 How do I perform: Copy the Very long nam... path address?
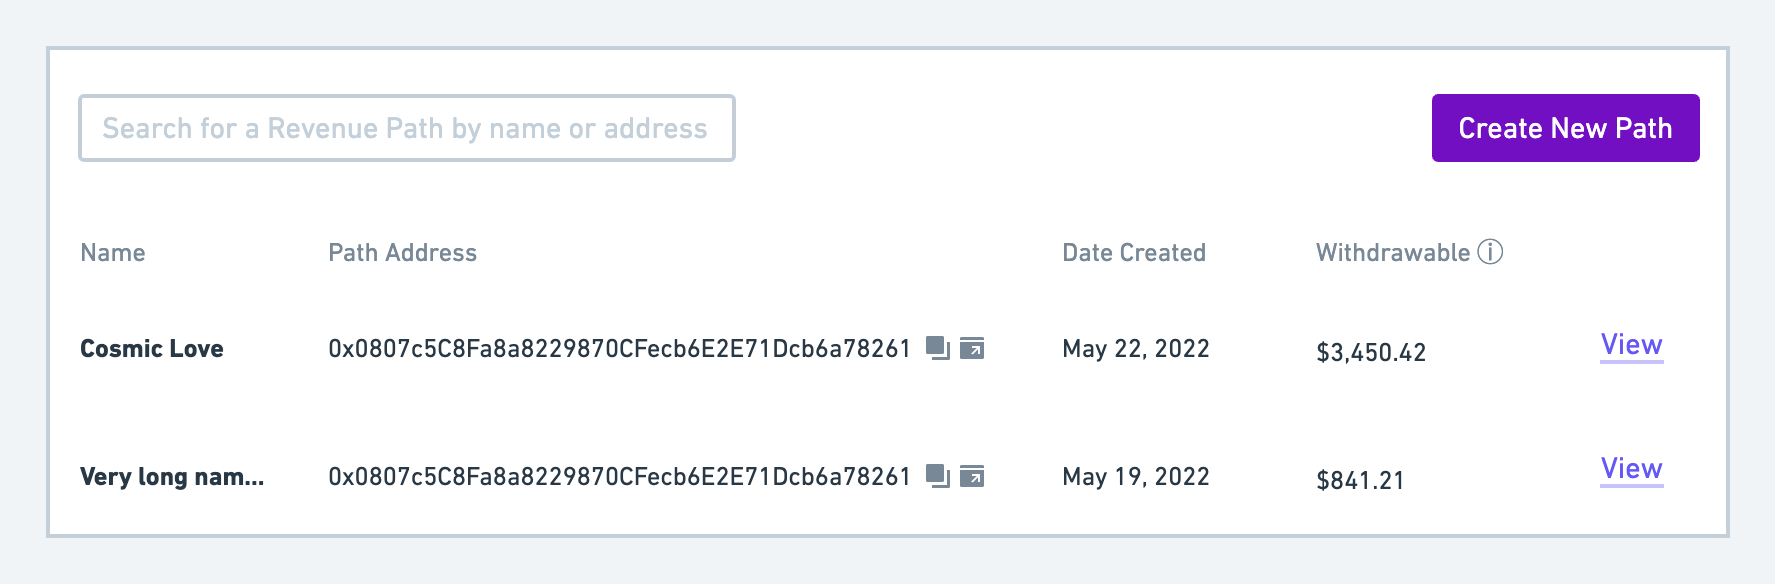tap(938, 476)
